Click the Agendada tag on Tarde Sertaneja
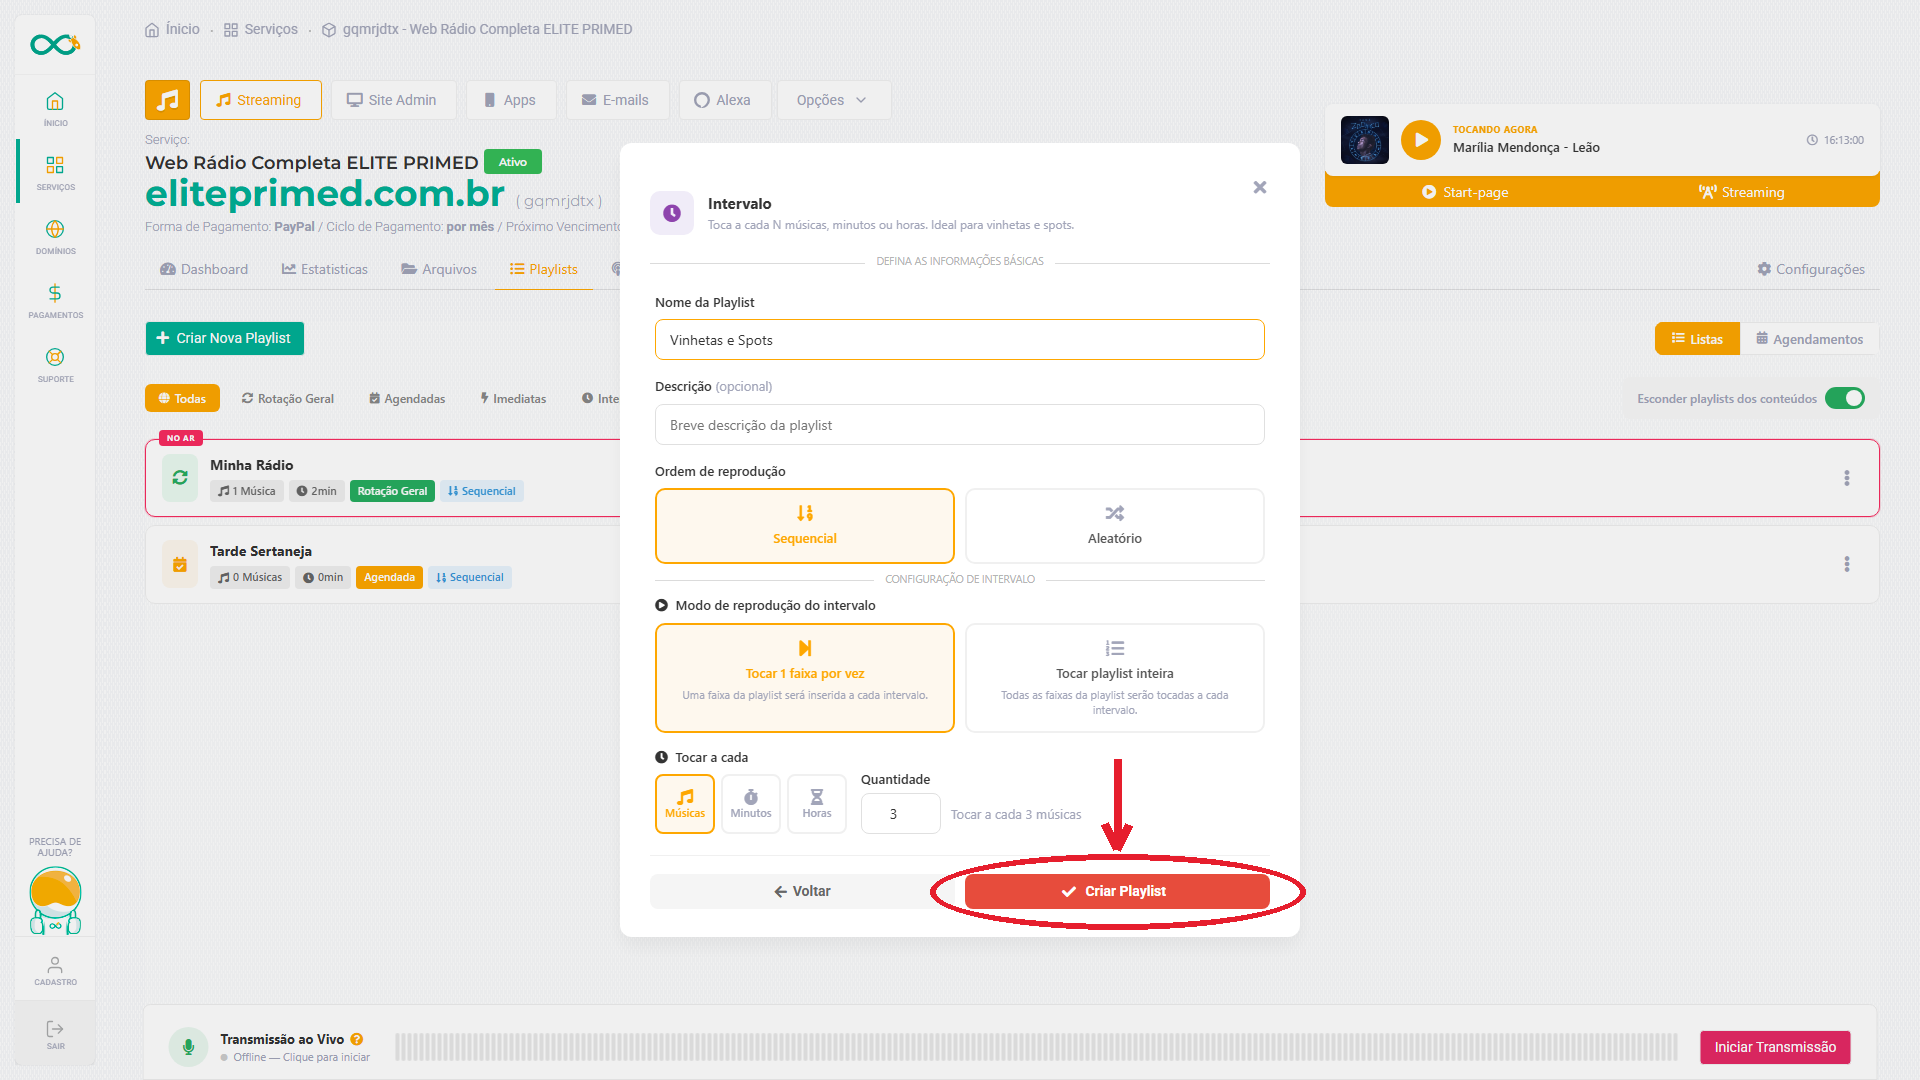Viewport: 1920px width, 1080px height. point(389,577)
